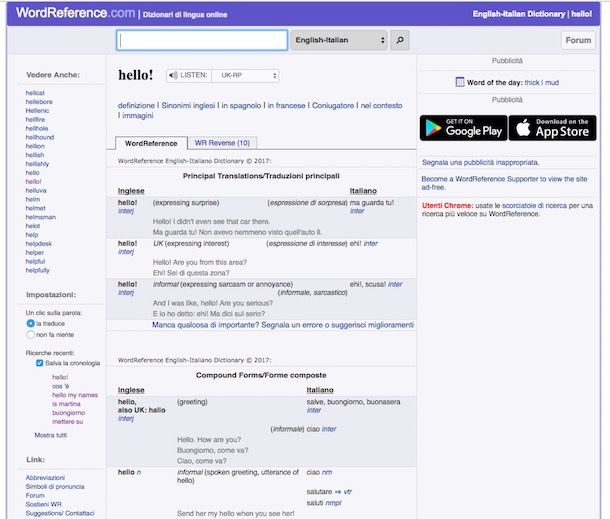
Task: Click the Word of the day calendar icon
Action: [x=460, y=82]
